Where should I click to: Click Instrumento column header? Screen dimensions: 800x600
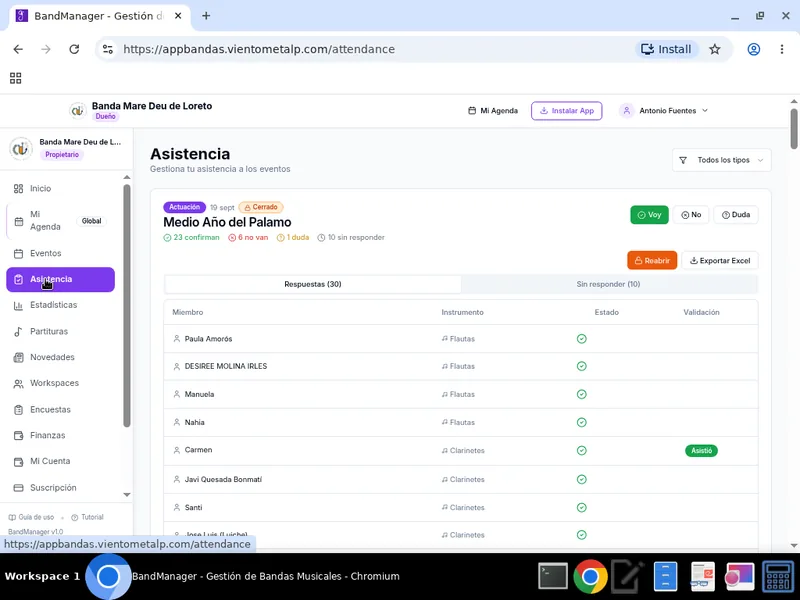click(462, 312)
